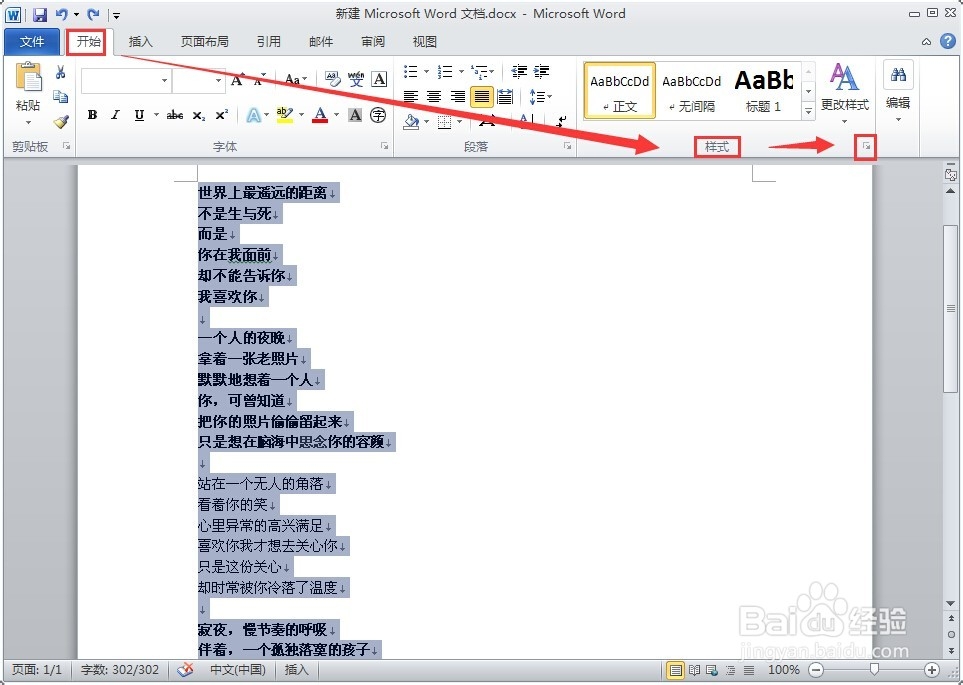This screenshot has width=963, height=685.
Task: Open the 更改样式 dropdown menu
Action: [844, 96]
